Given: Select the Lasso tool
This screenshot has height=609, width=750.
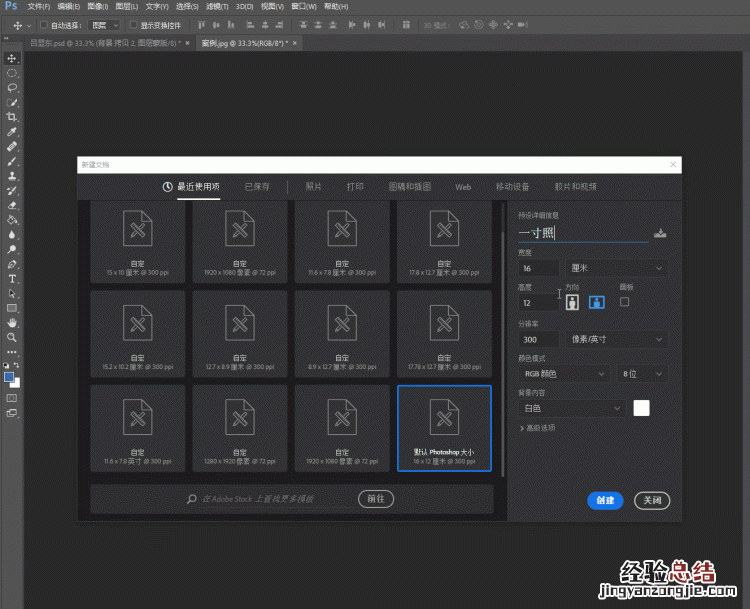Looking at the screenshot, I should point(12,88).
